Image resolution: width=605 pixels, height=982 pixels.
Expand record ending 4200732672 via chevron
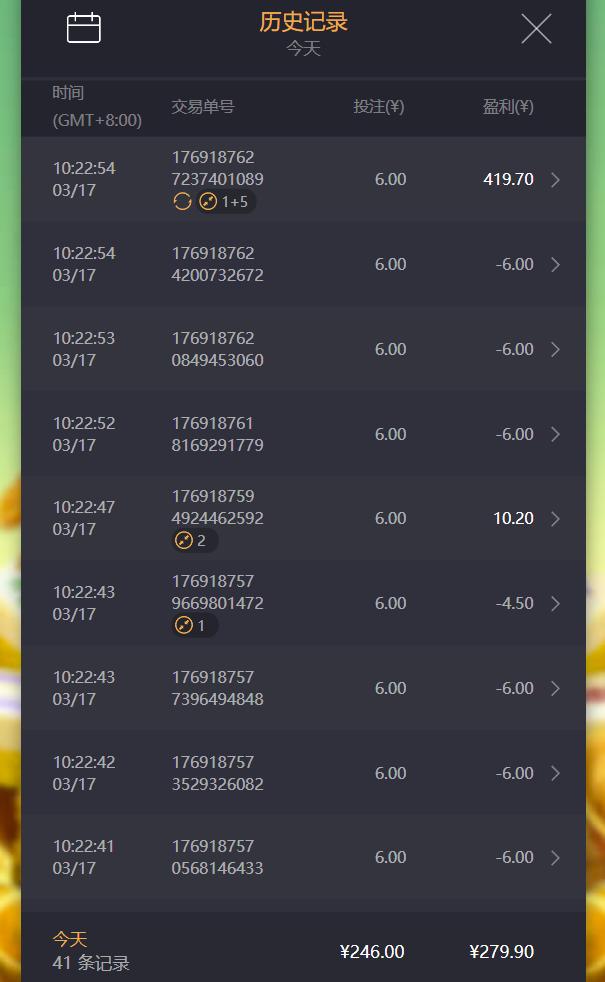pos(555,264)
